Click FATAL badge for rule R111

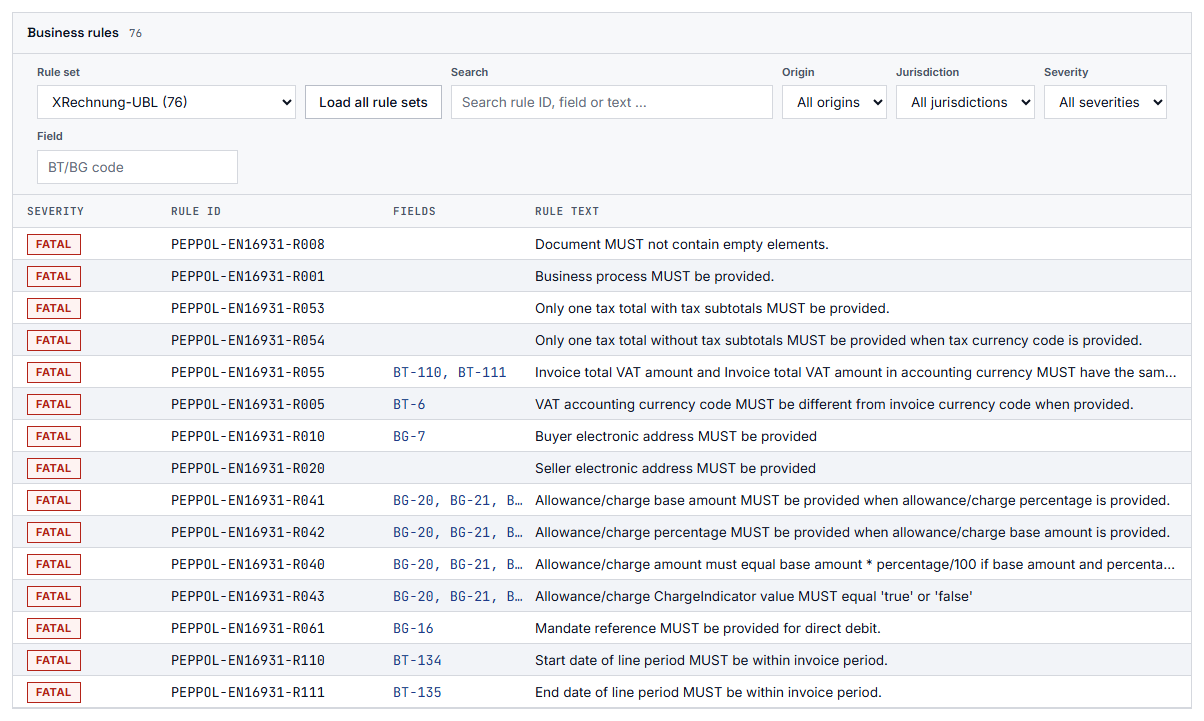(x=54, y=692)
